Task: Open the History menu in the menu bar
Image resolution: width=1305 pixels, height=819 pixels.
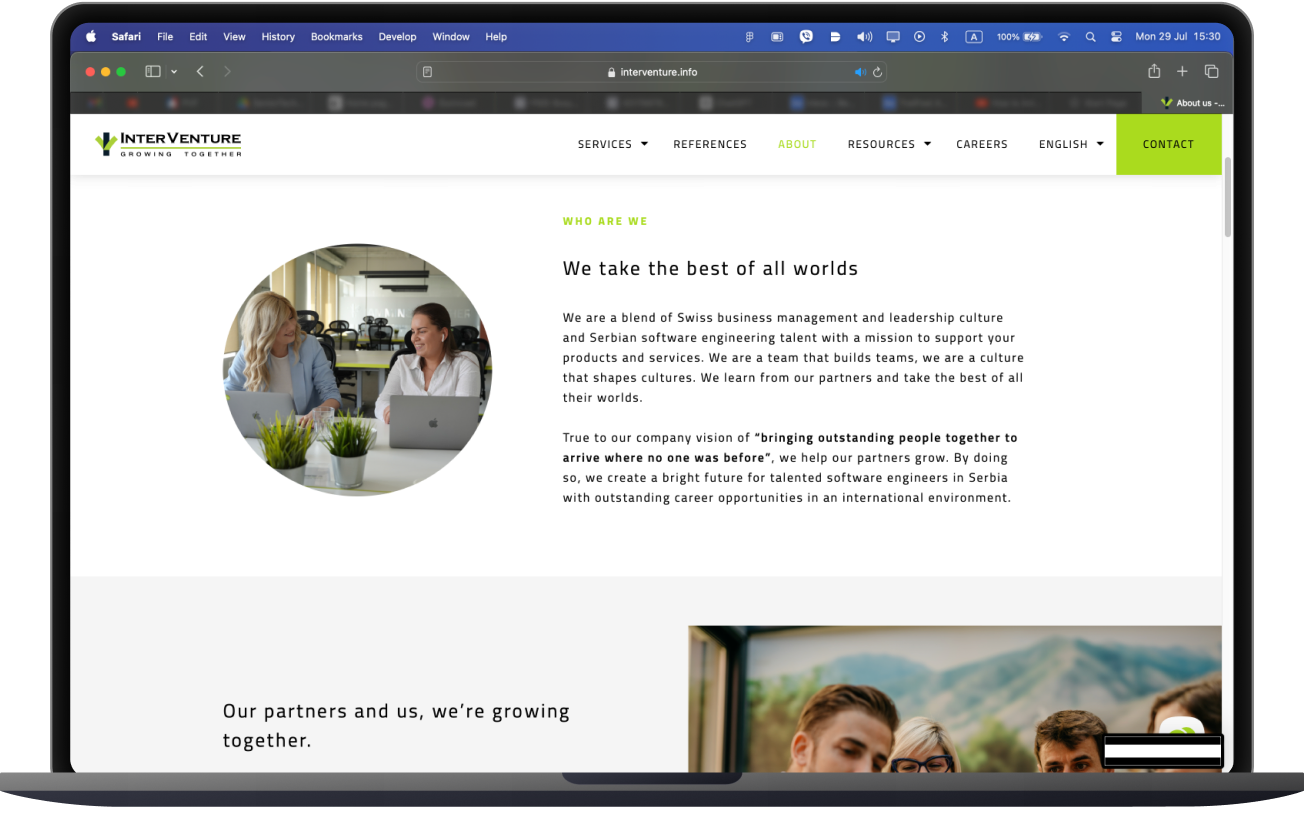Action: (x=278, y=37)
